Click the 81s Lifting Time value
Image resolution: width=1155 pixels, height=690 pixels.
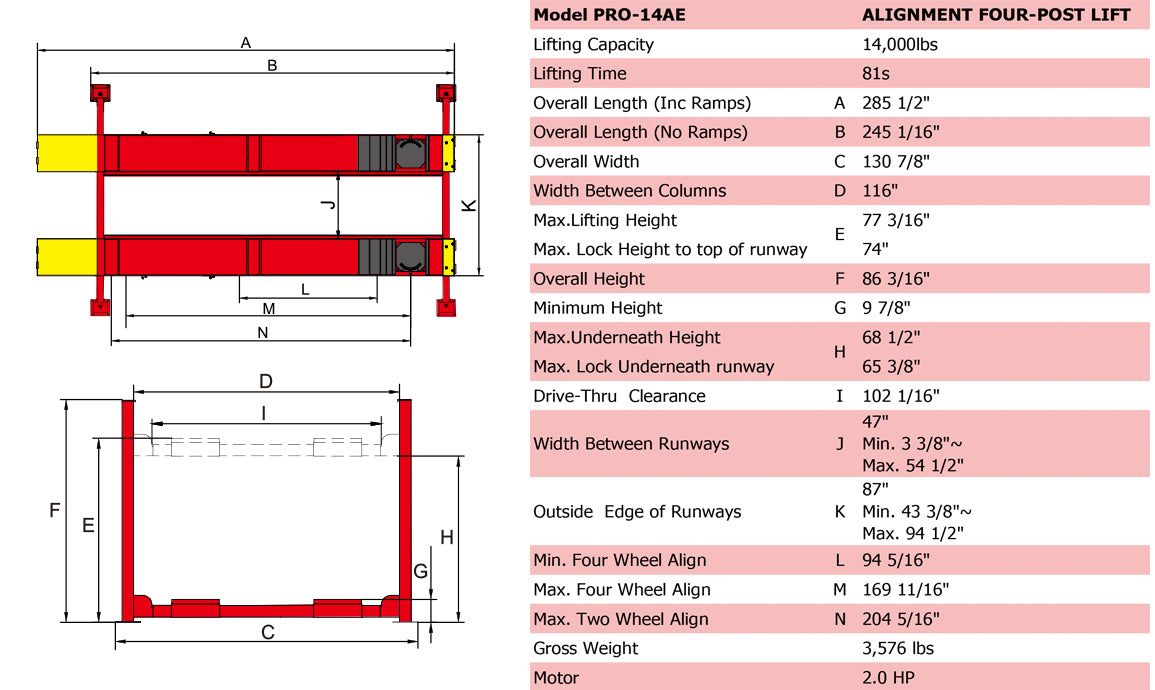point(876,73)
